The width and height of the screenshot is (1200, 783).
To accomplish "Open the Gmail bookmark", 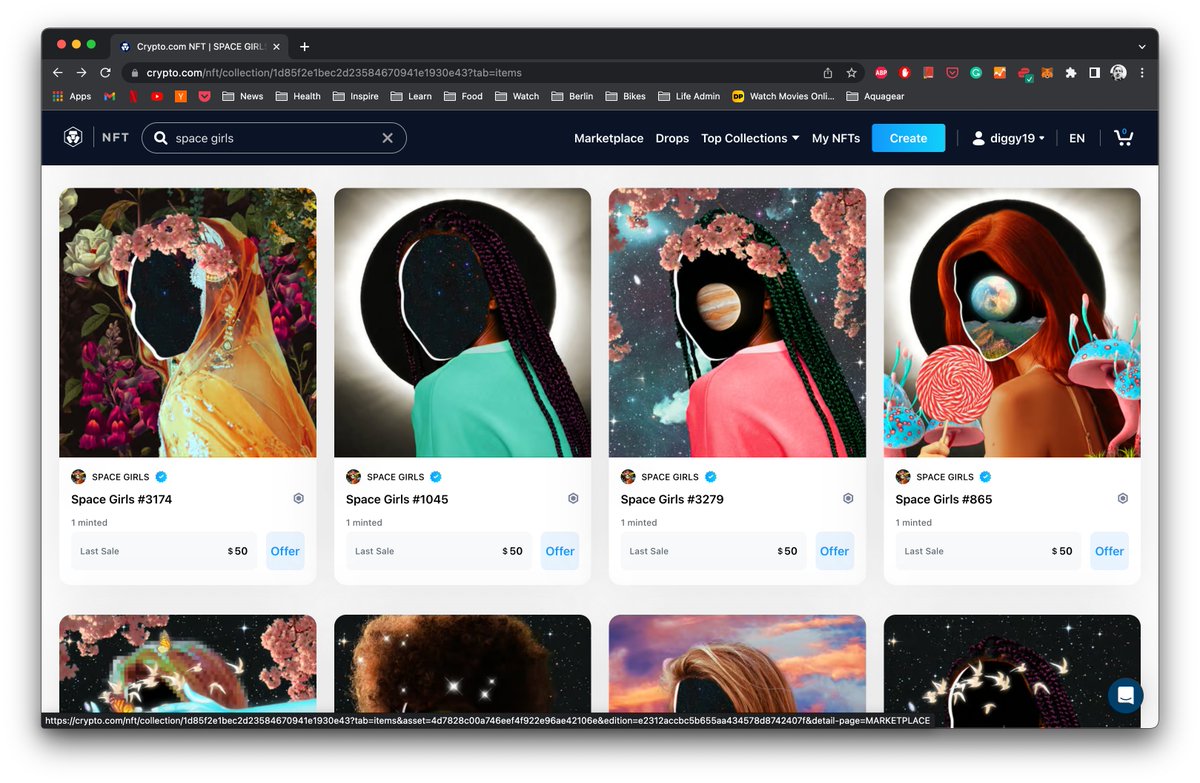I will point(109,96).
